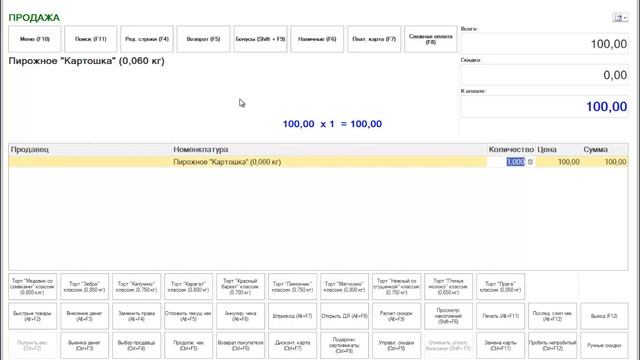Add Торт "Птичье молоко" quick item

[x=448, y=287]
